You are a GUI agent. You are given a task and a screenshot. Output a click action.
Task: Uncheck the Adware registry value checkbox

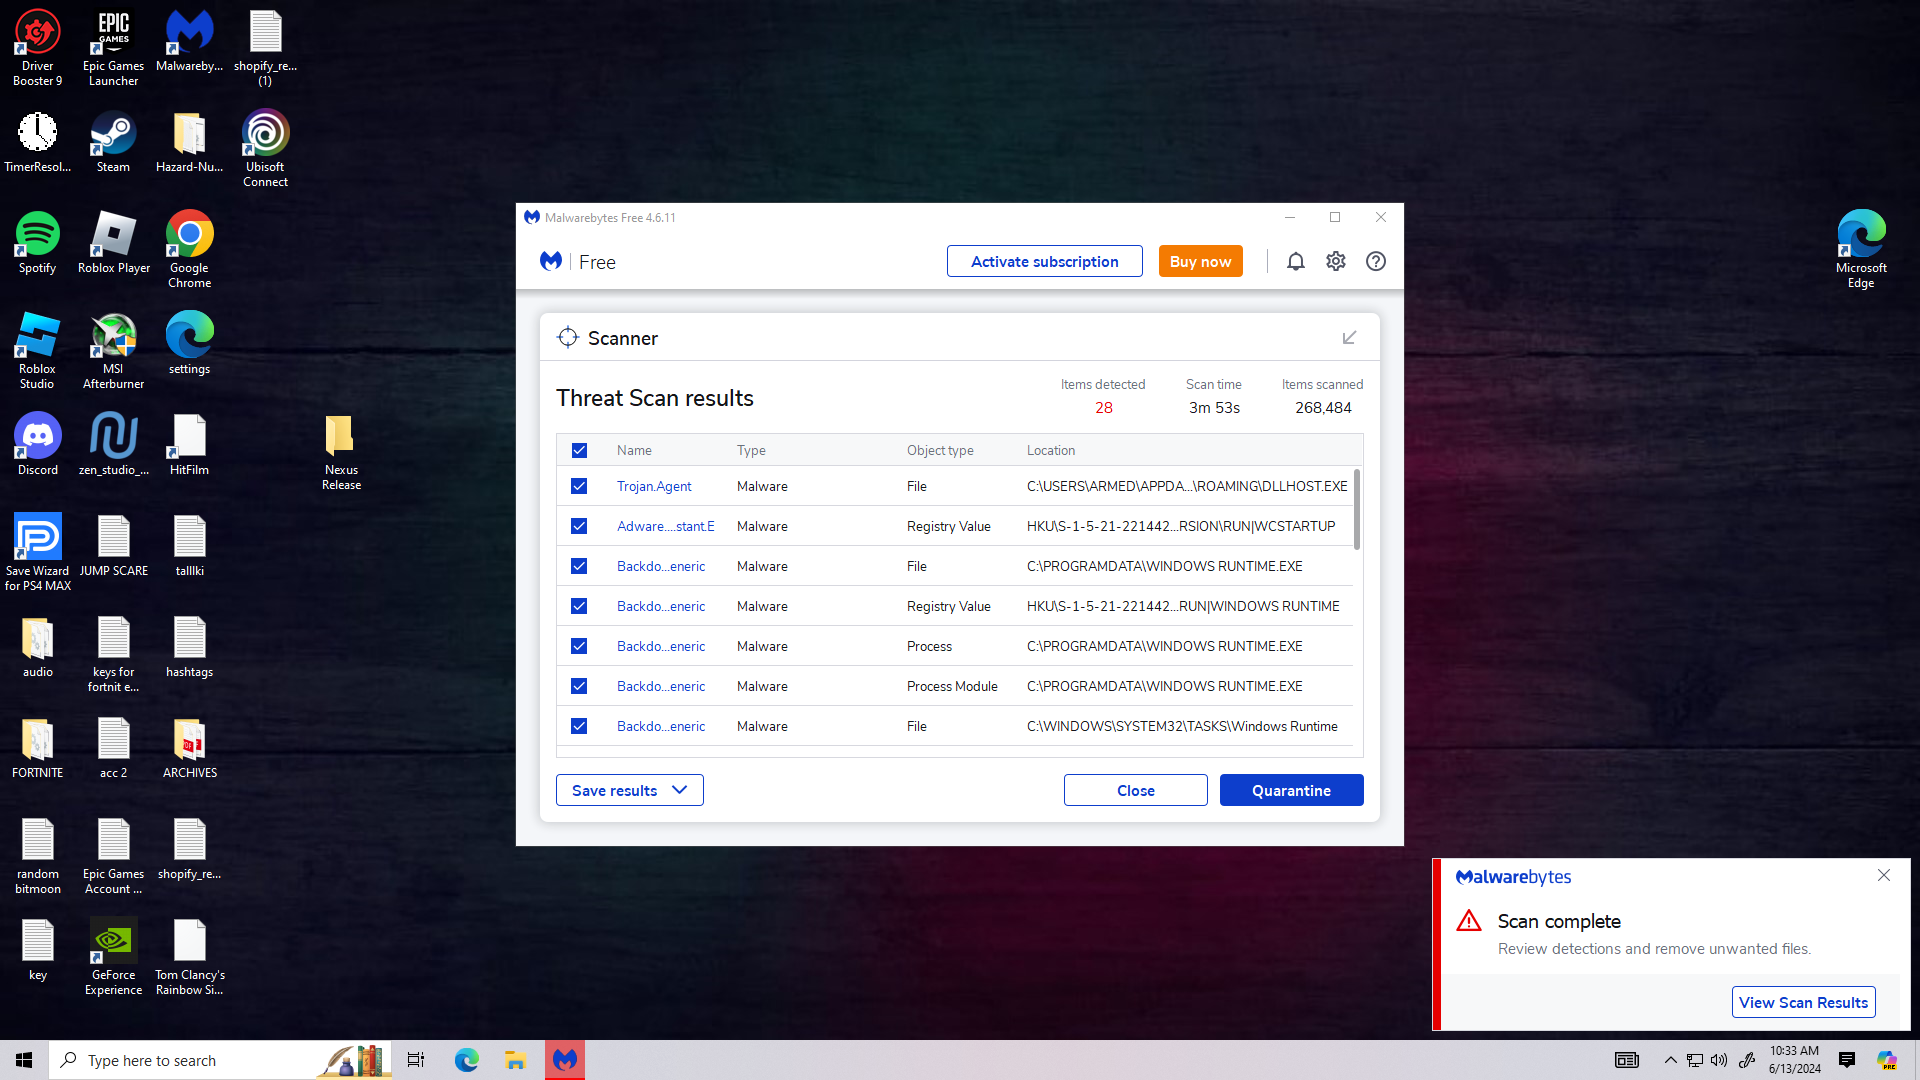click(x=579, y=526)
